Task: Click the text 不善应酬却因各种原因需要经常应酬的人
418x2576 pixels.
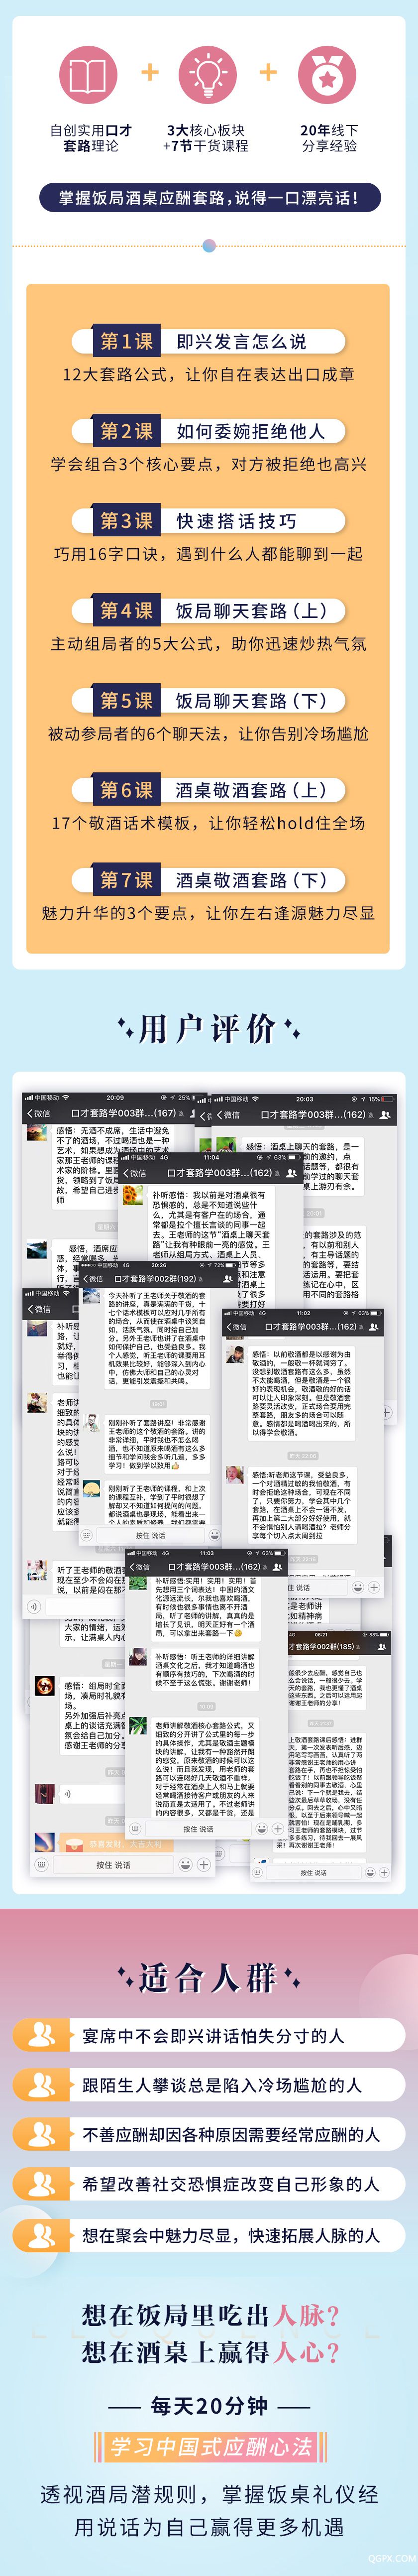Action: (231, 2135)
